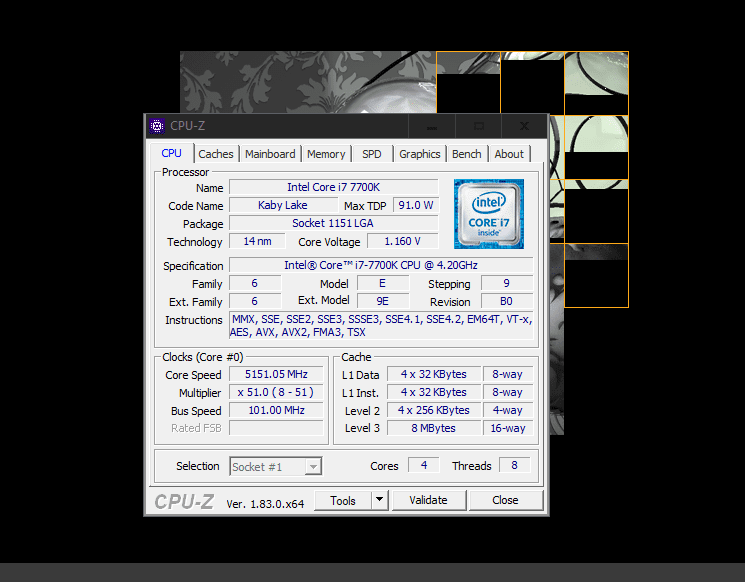745x582 pixels.
Task: Click the Threads count value 8
Action: pos(515,465)
